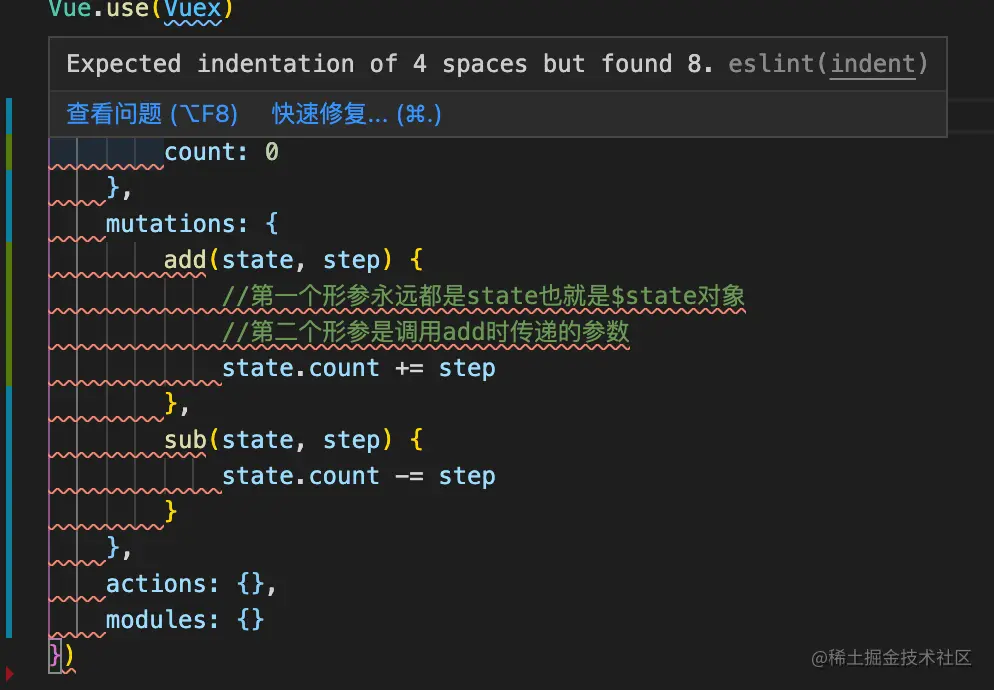Click the state.count += step statement

[x=358, y=368]
